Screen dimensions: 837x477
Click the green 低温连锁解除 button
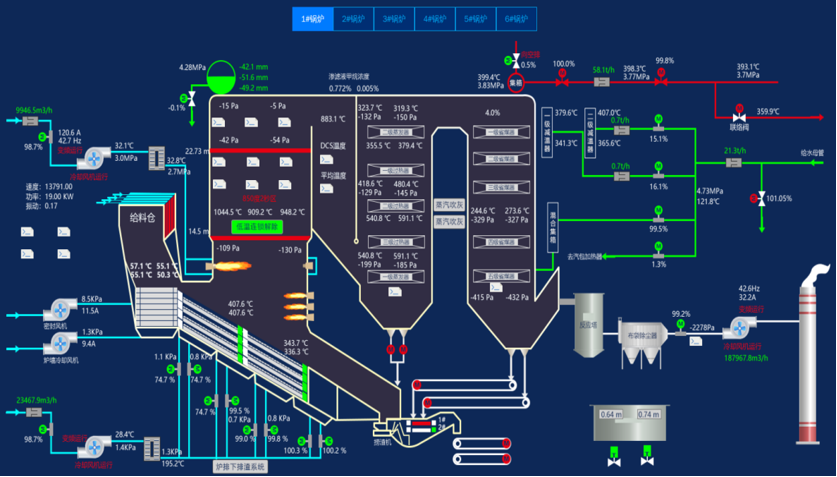pos(257,226)
